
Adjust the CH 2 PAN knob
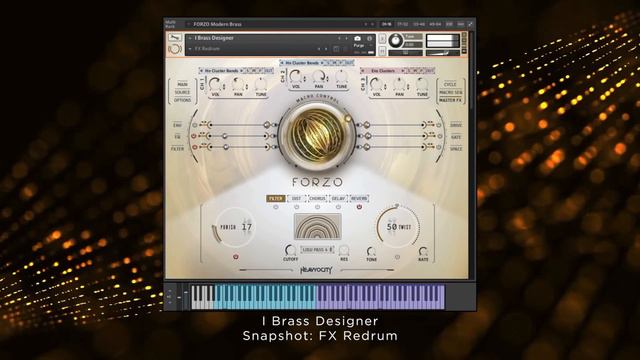(x=319, y=76)
